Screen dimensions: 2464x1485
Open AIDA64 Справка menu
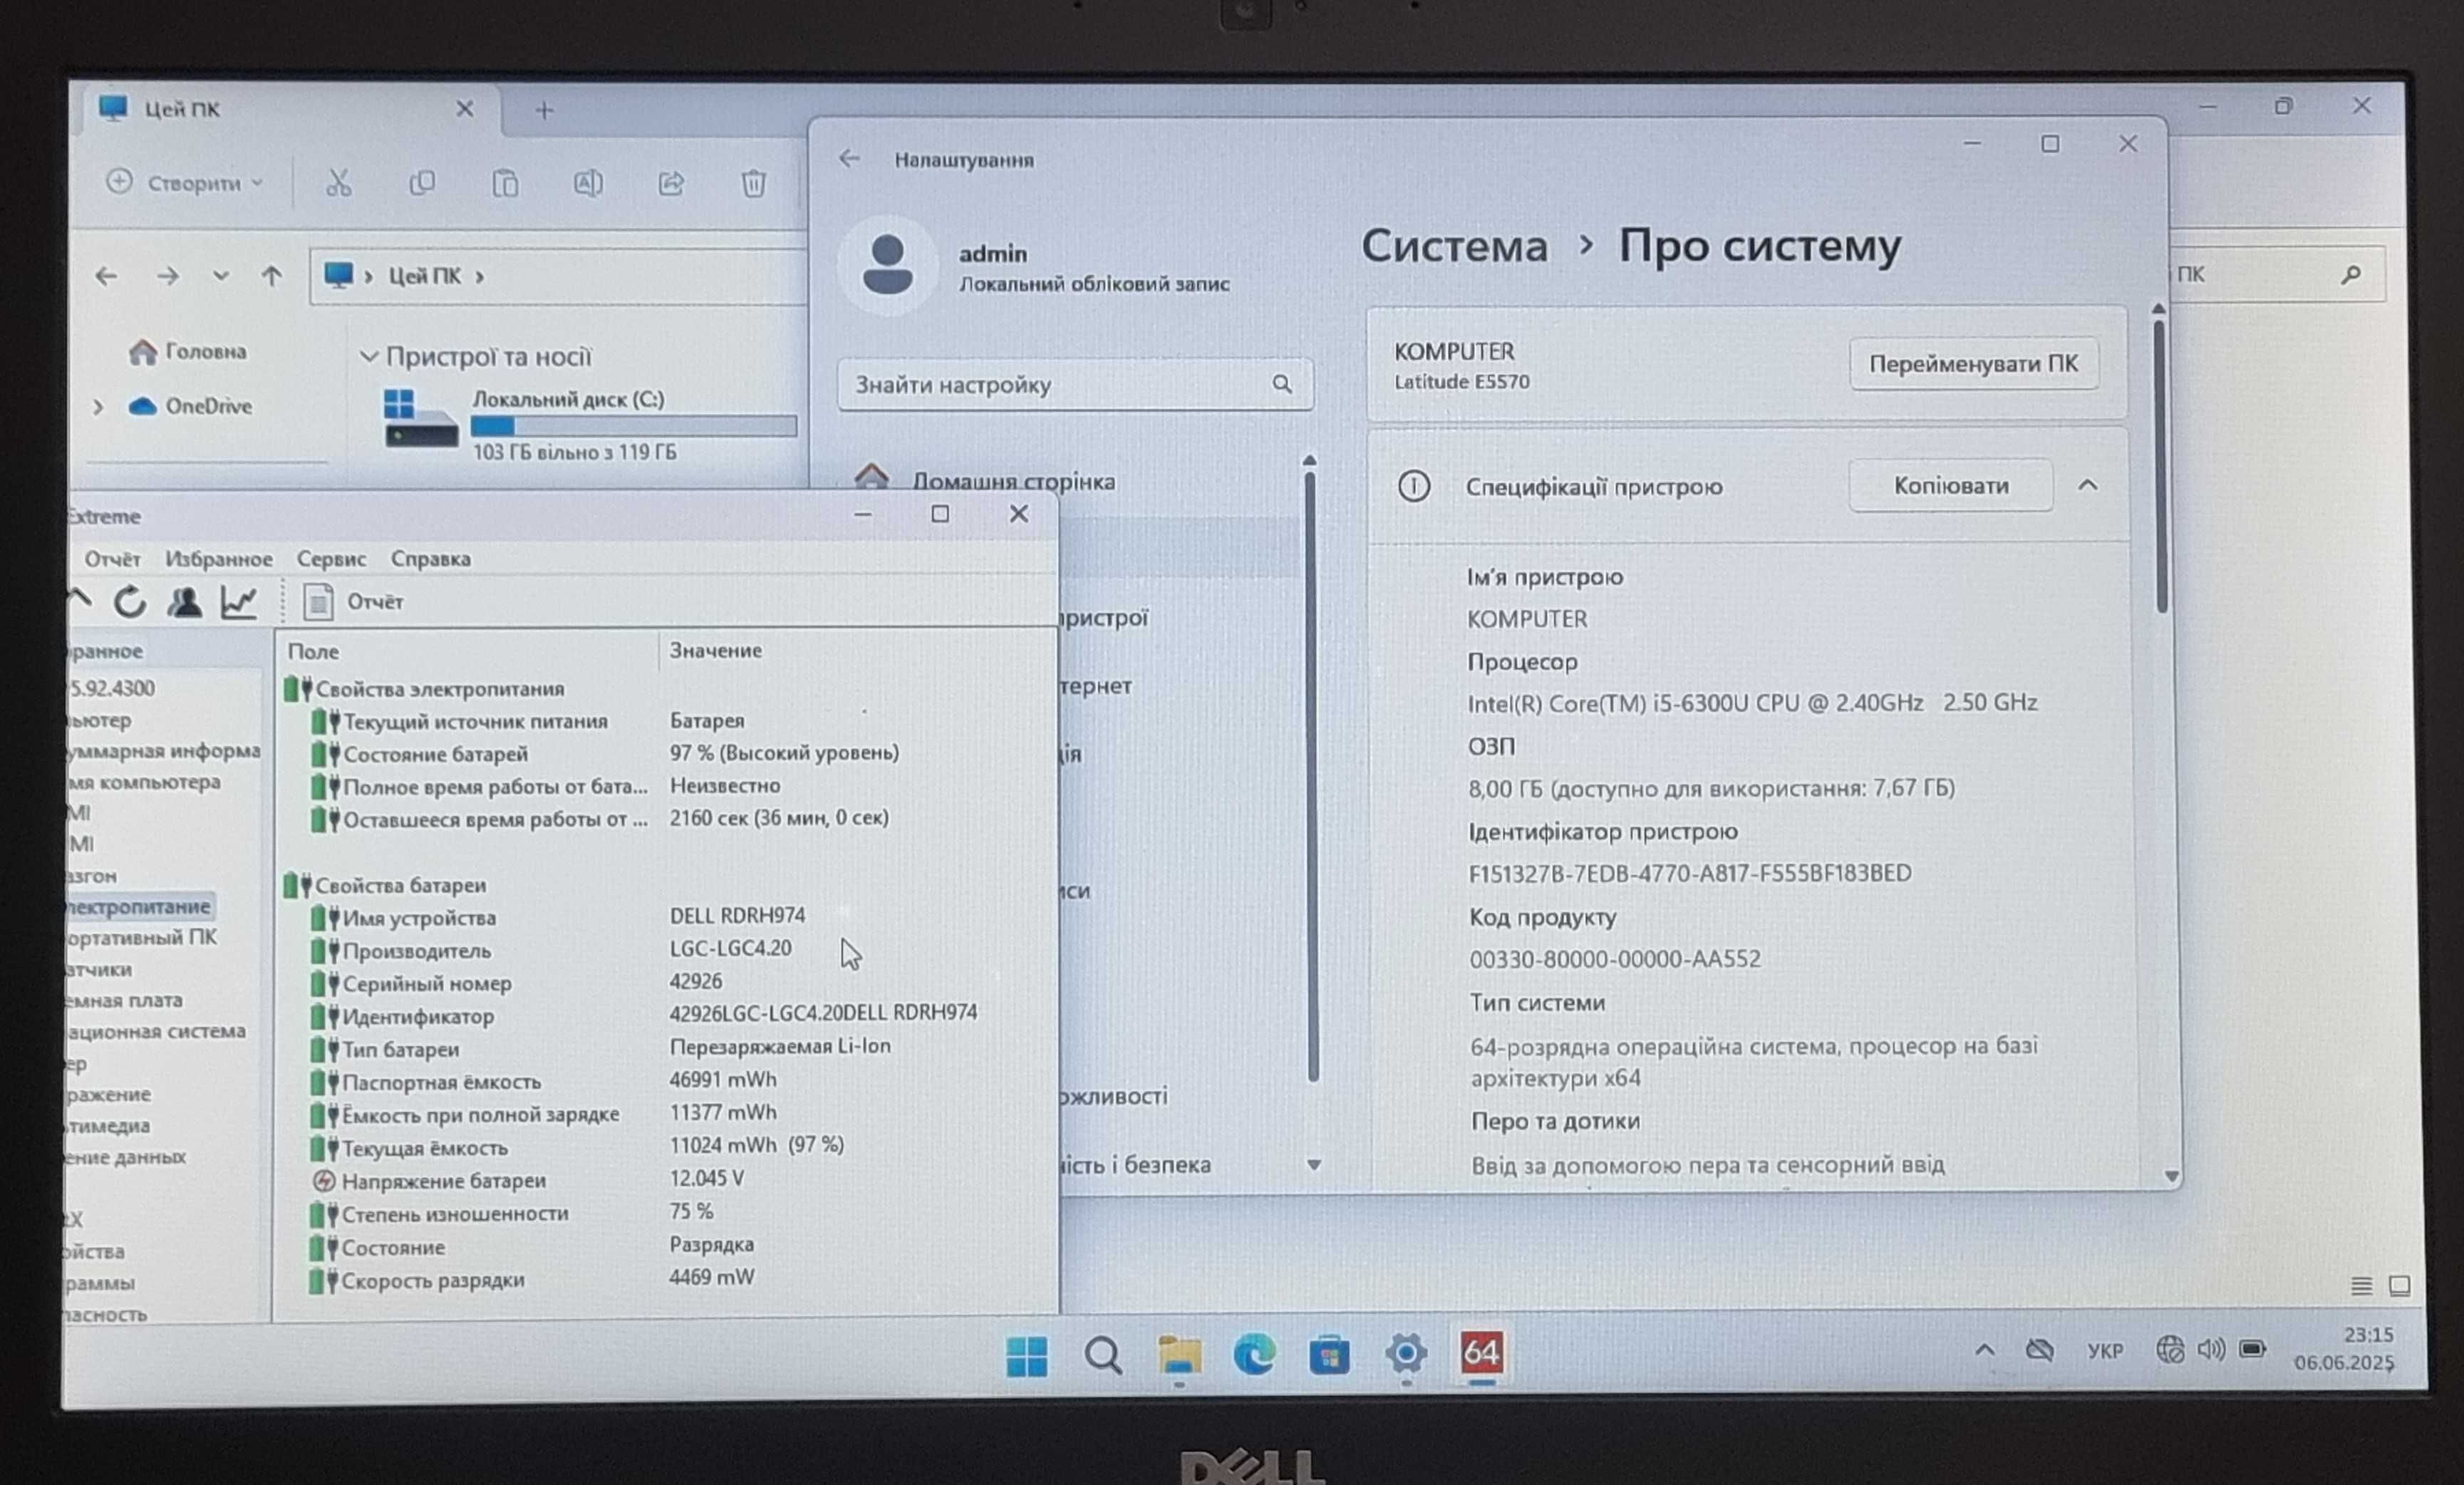point(430,559)
